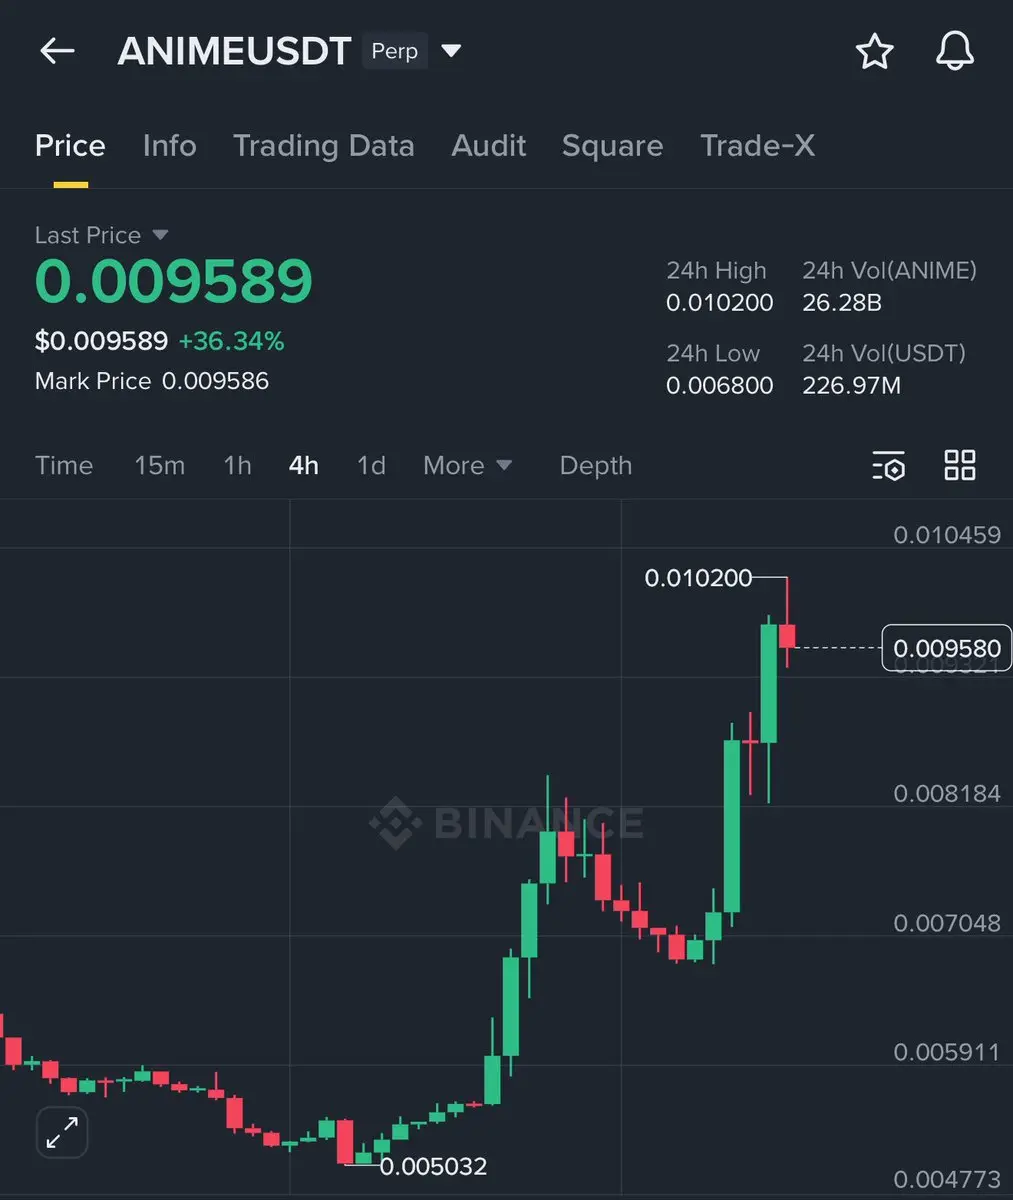The height and width of the screenshot is (1200, 1013).
Task: Tap the 0.005911 axis price label
Action: click(x=947, y=1052)
